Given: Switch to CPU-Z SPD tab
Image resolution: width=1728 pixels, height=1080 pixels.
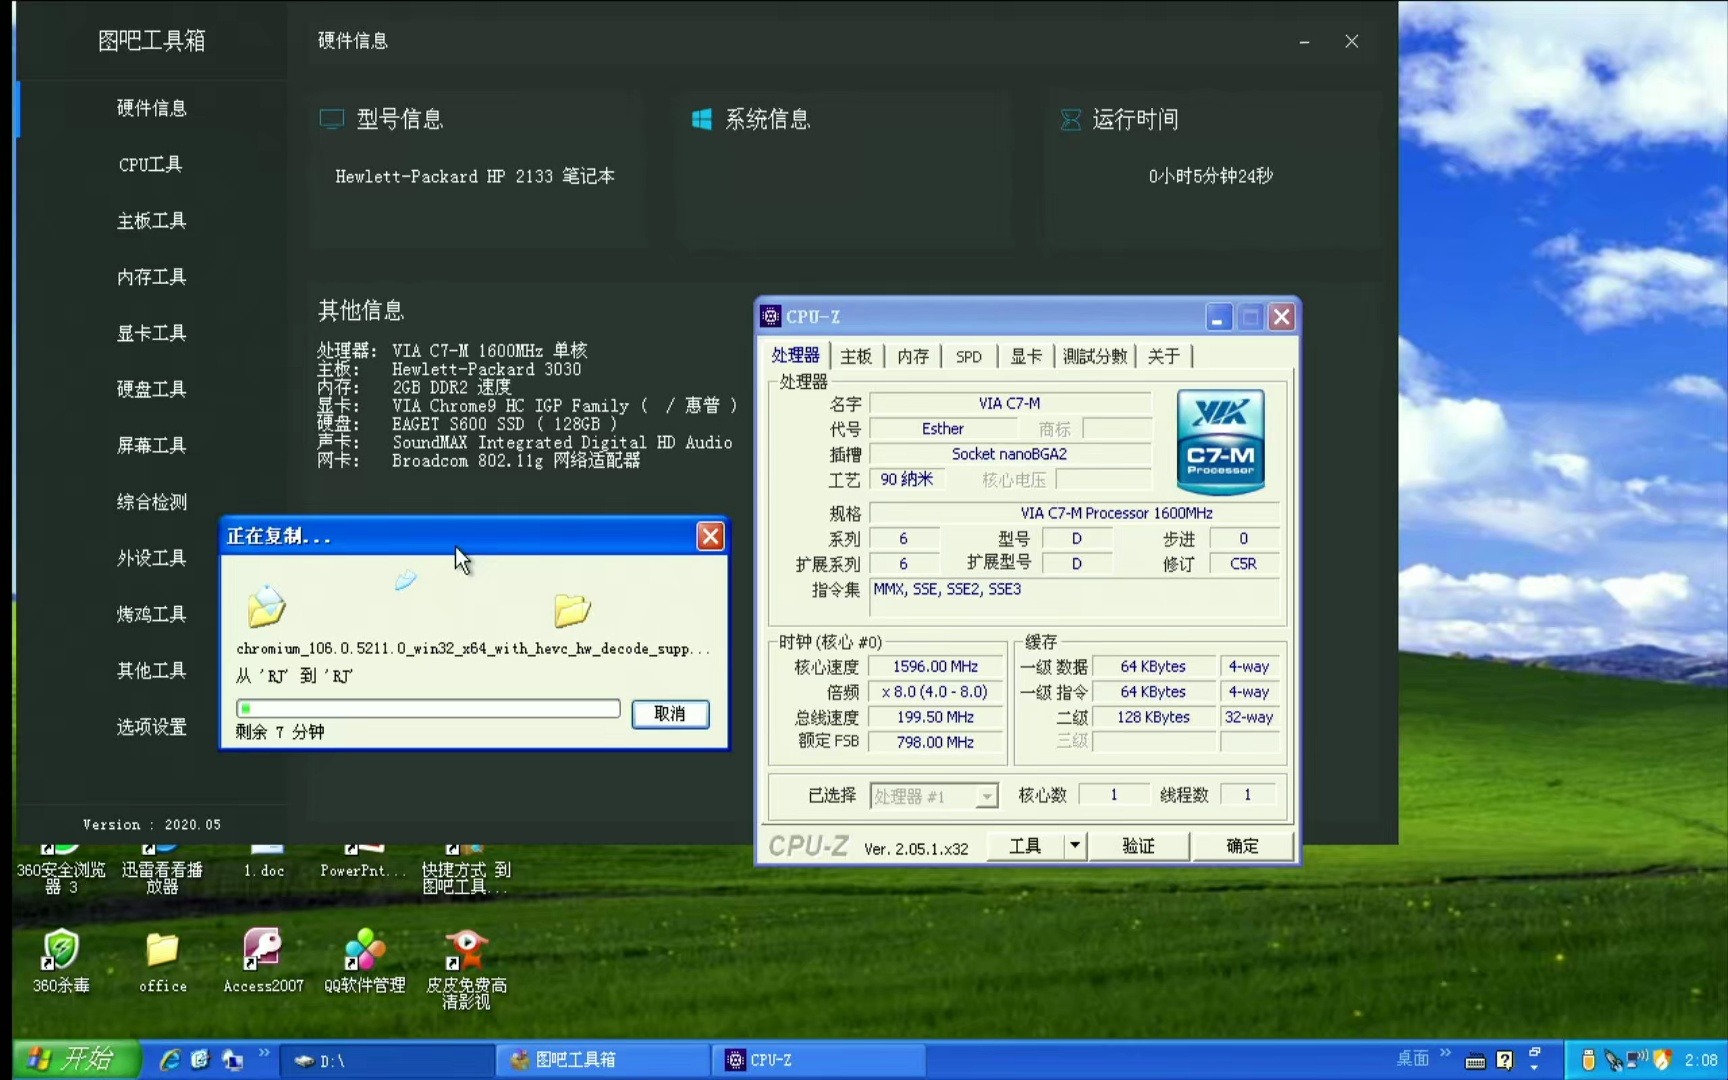Looking at the screenshot, I should [968, 356].
